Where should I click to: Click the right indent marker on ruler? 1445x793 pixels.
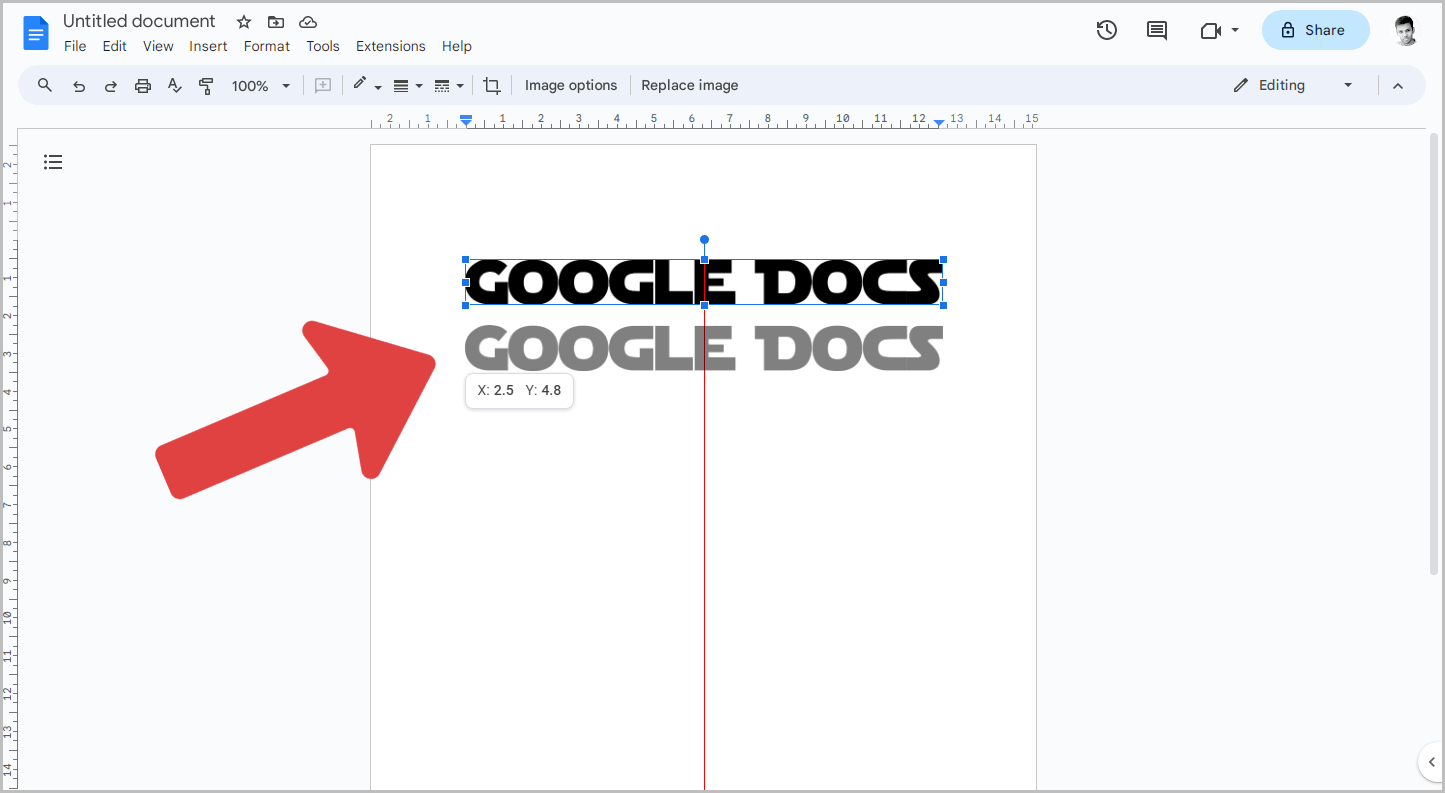pos(939,122)
